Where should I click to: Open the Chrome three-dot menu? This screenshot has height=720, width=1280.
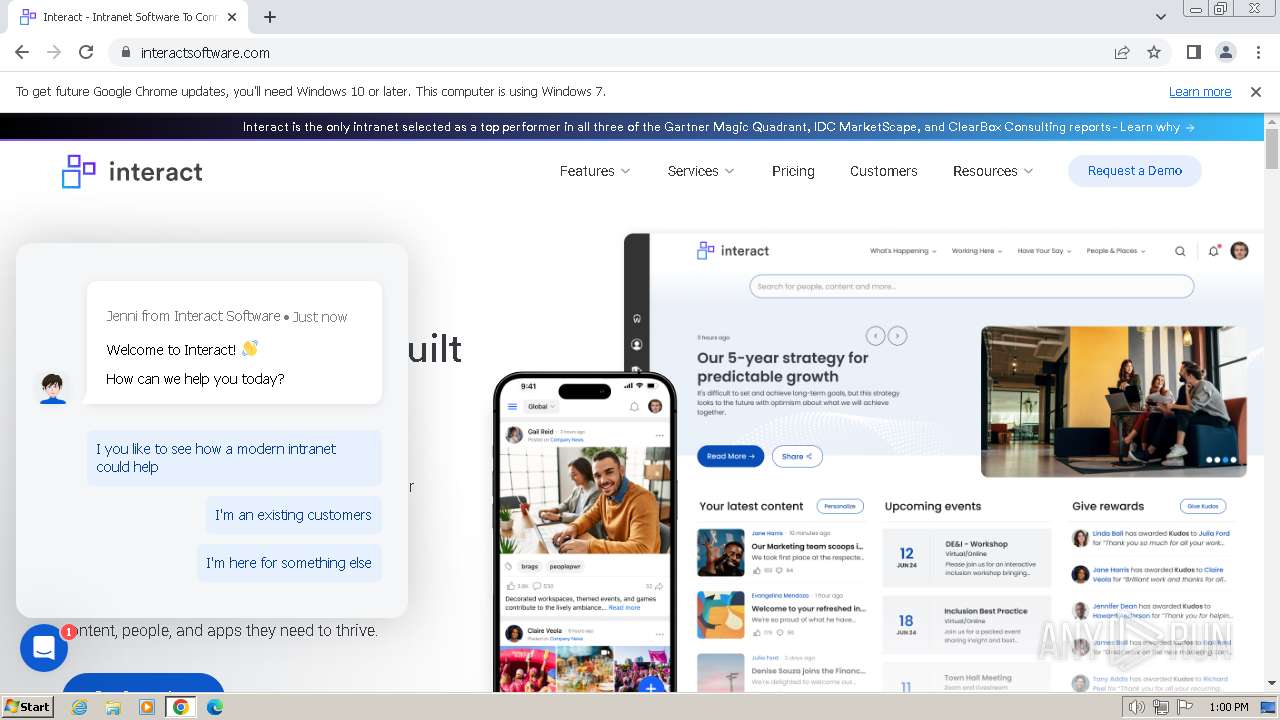pyautogui.click(x=1258, y=52)
